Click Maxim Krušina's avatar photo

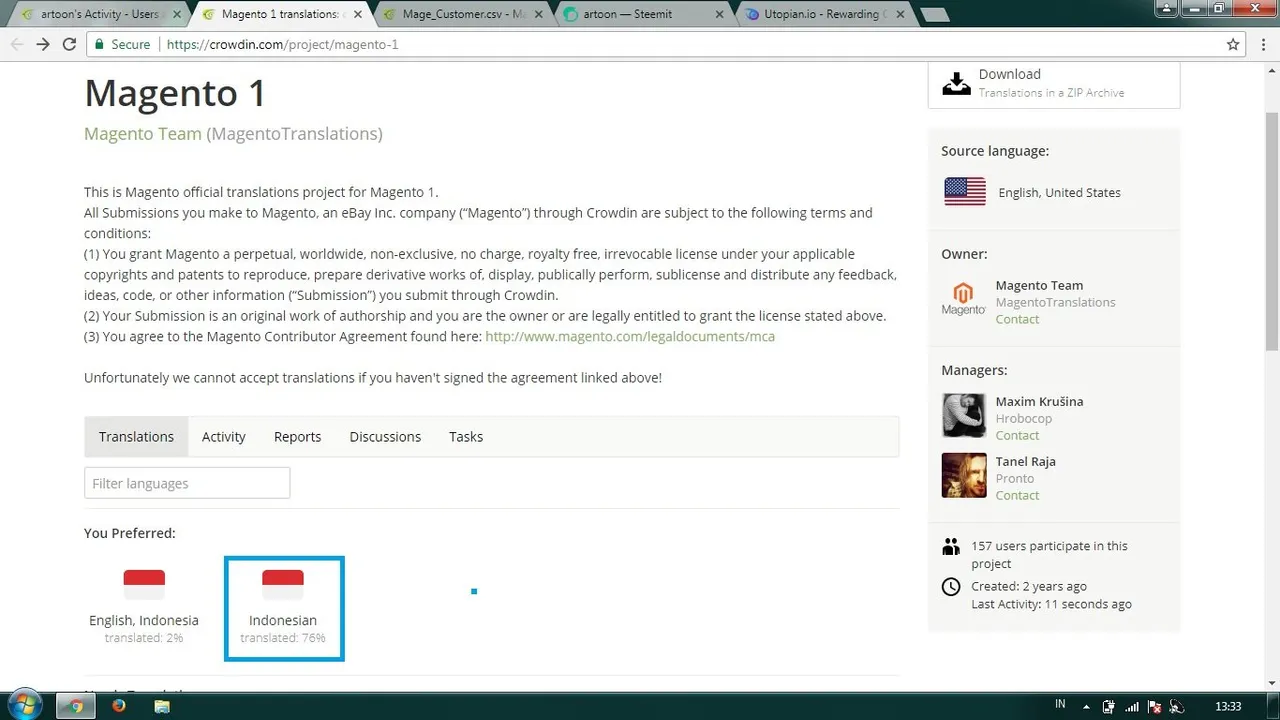964,415
